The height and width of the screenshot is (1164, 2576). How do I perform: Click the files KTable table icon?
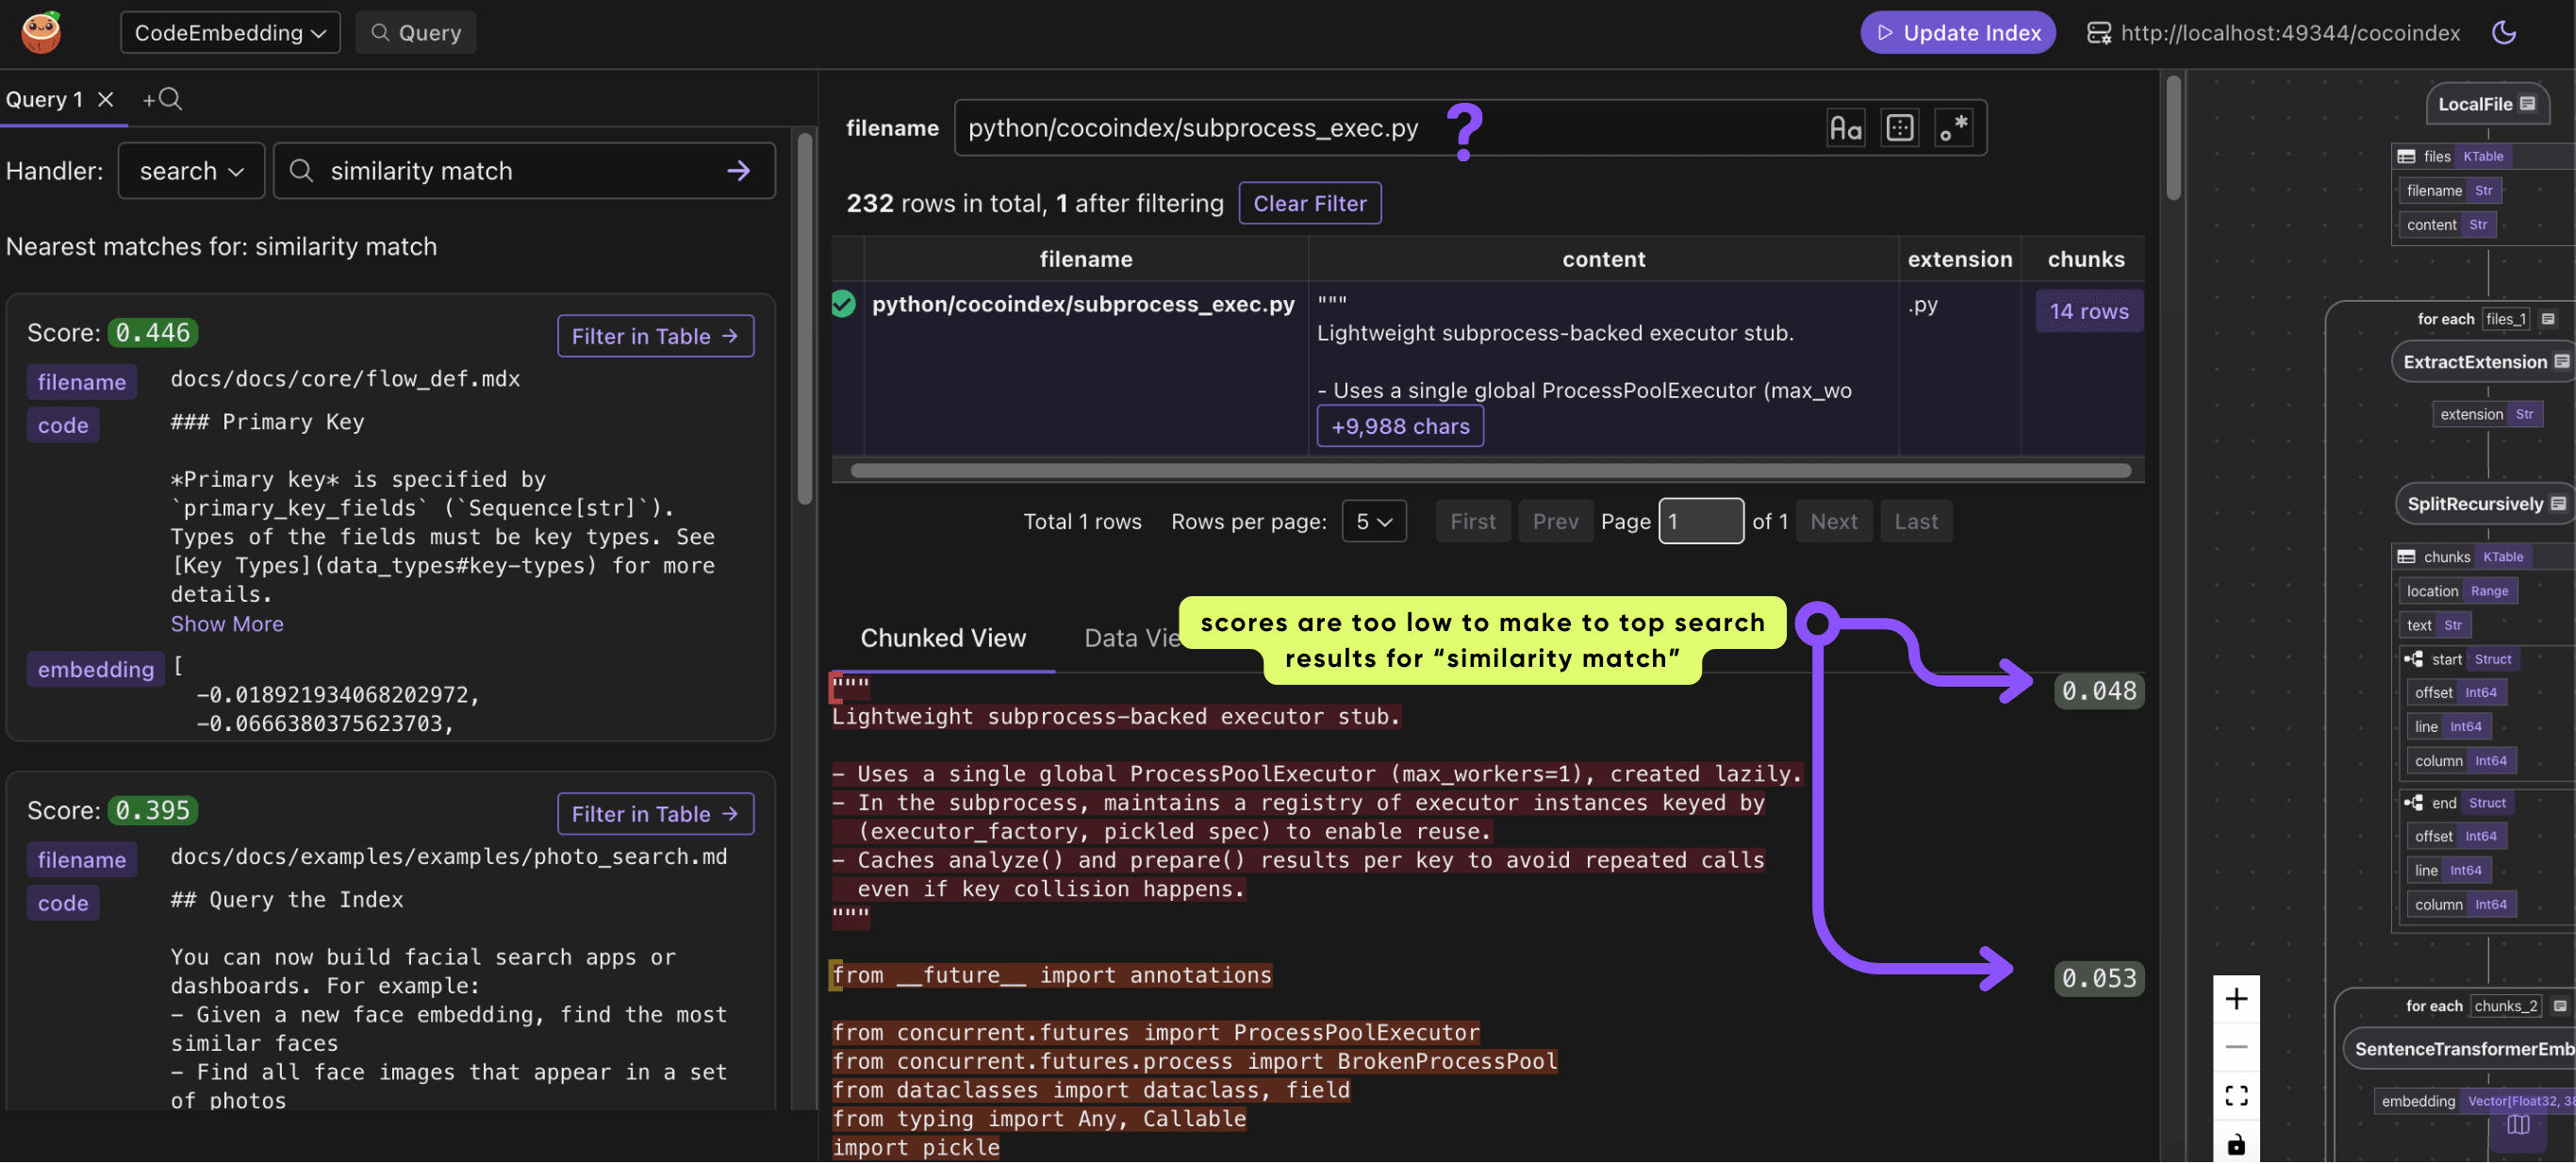[x=2406, y=156]
